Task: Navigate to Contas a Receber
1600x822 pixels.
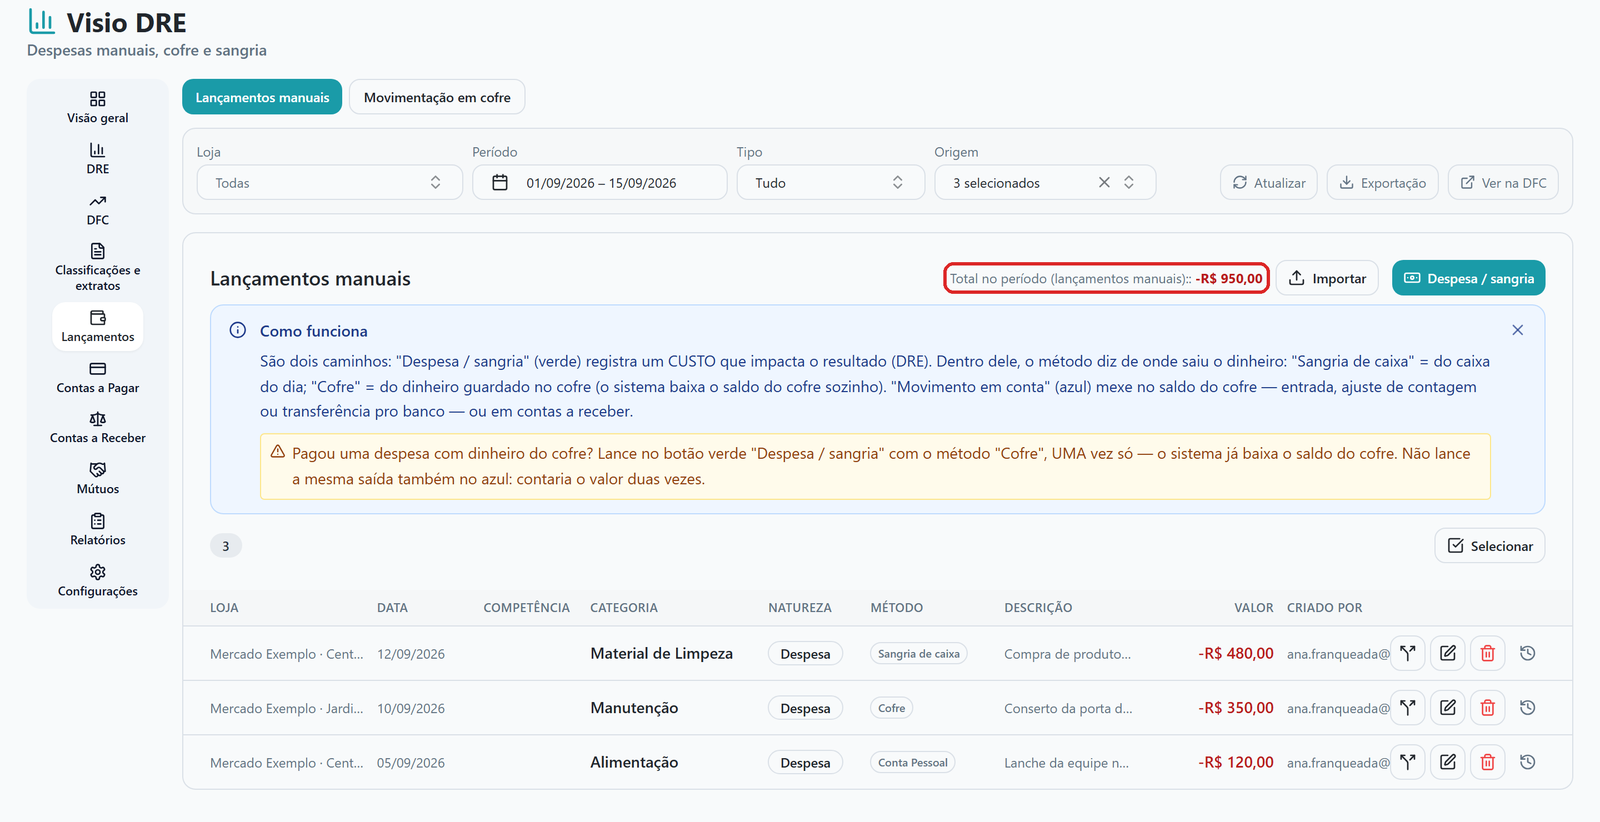Action: click(98, 427)
